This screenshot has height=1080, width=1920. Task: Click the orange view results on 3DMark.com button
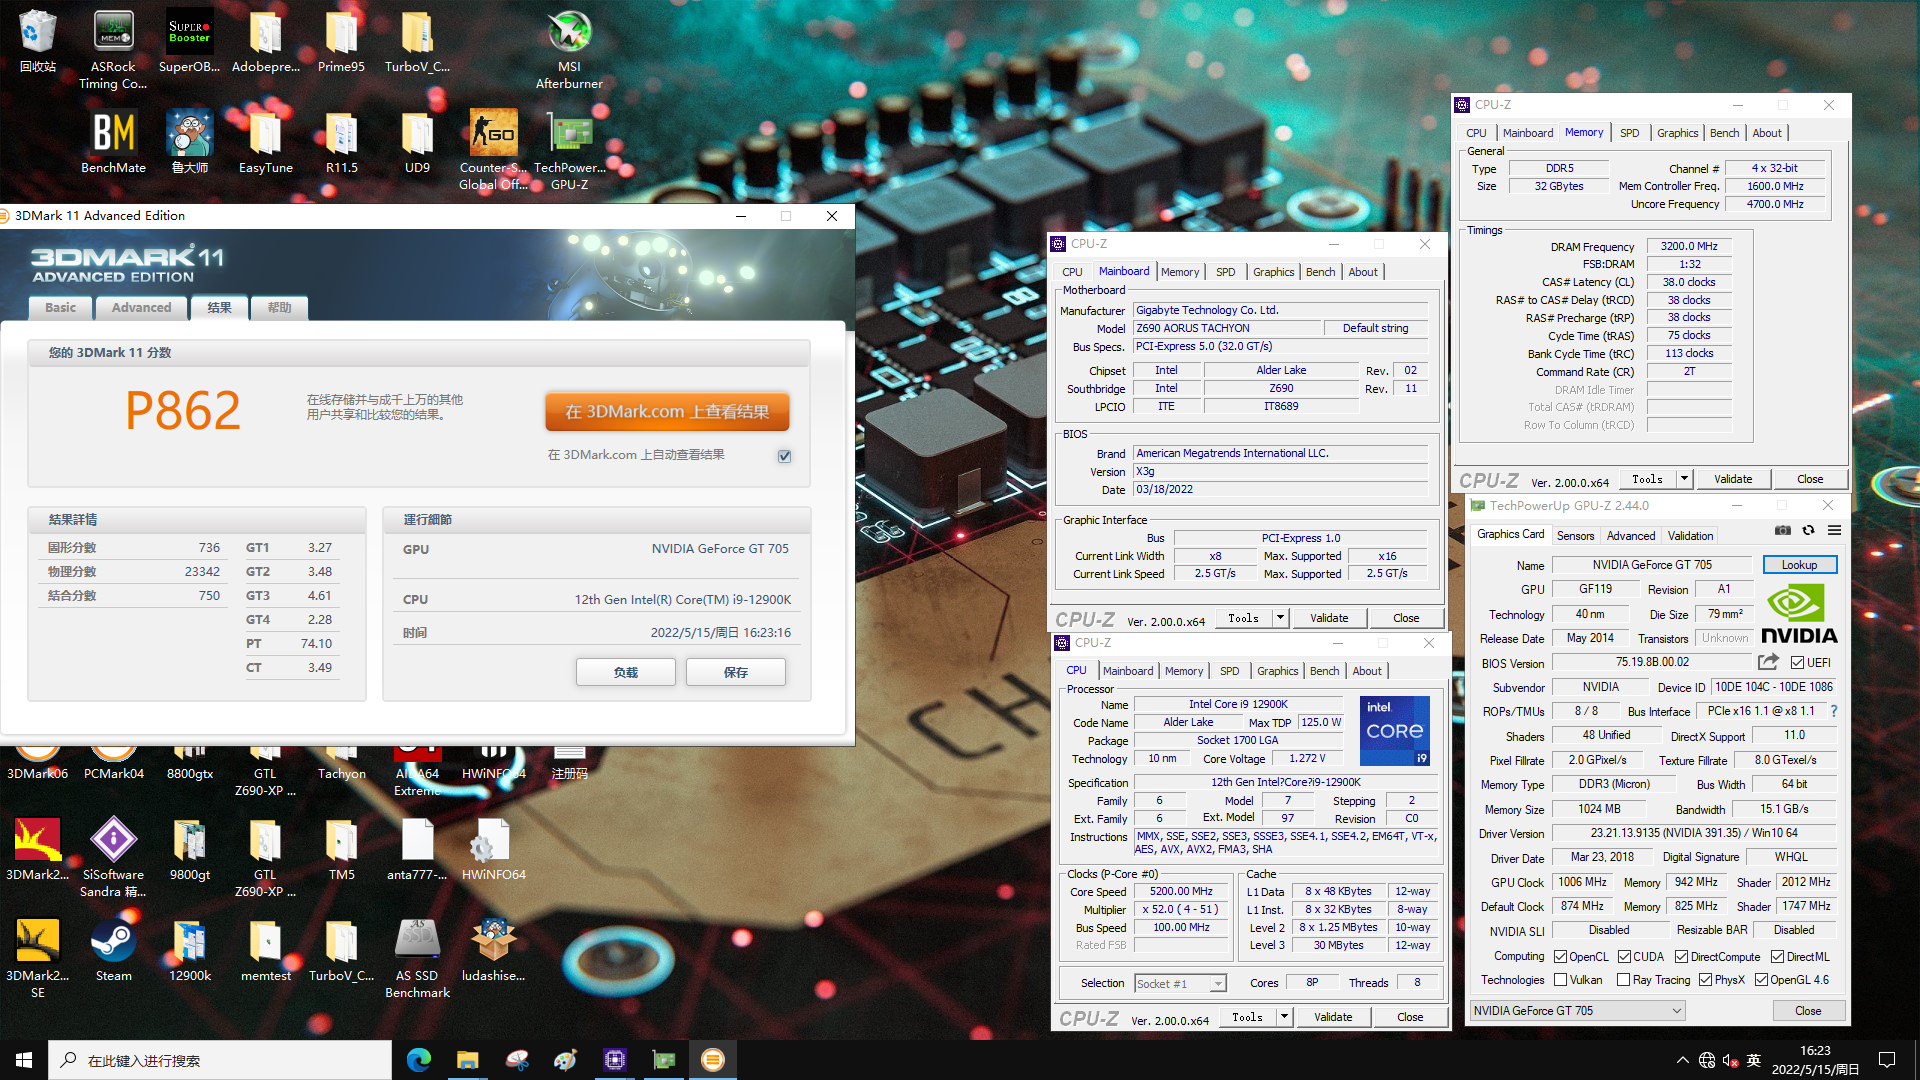point(667,411)
